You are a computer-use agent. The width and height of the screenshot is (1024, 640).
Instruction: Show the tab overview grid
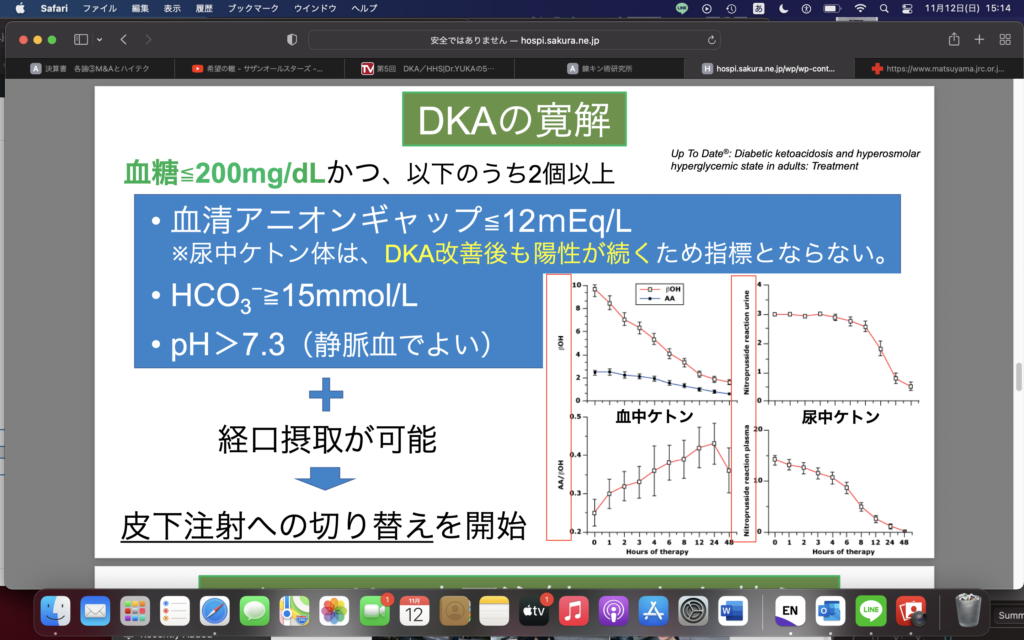point(1004,39)
